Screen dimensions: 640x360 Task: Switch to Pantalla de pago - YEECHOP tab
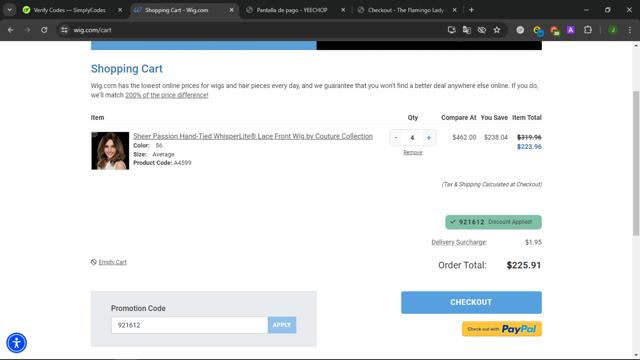(296, 10)
